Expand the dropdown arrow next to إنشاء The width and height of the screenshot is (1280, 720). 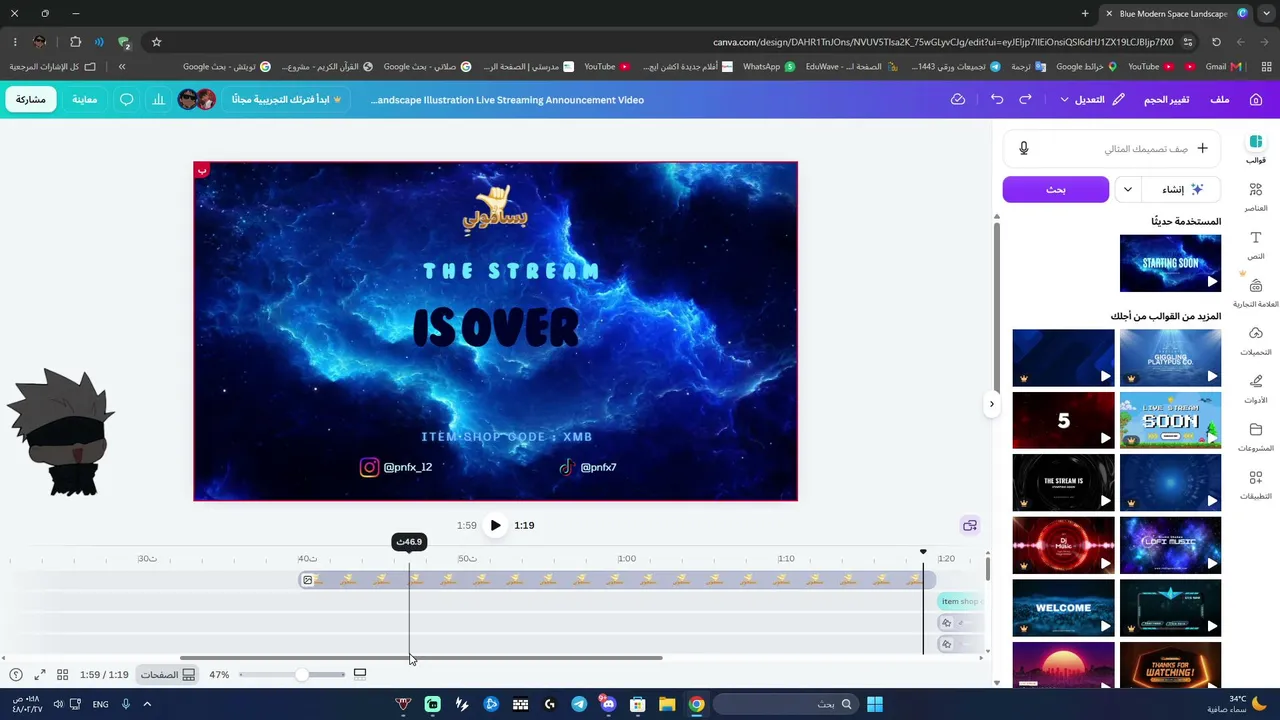(x=1128, y=189)
